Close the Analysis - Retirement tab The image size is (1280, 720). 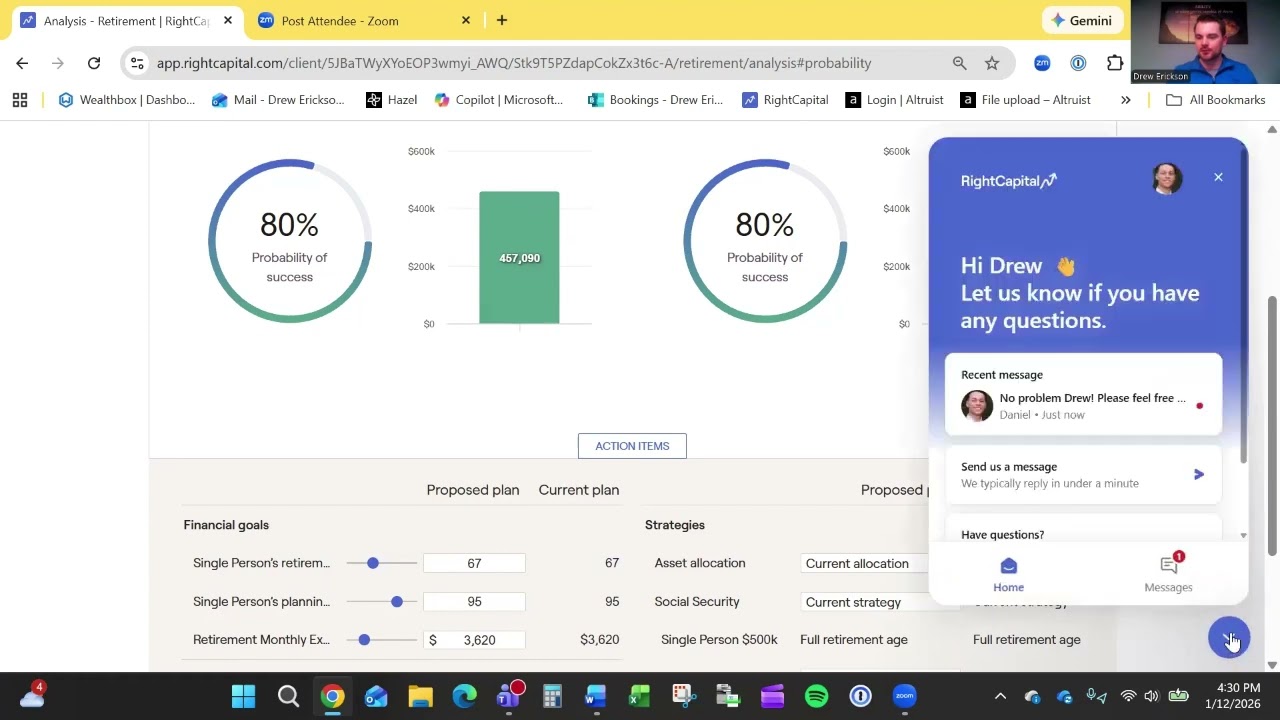pyautogui.click(x=228, y=20)
